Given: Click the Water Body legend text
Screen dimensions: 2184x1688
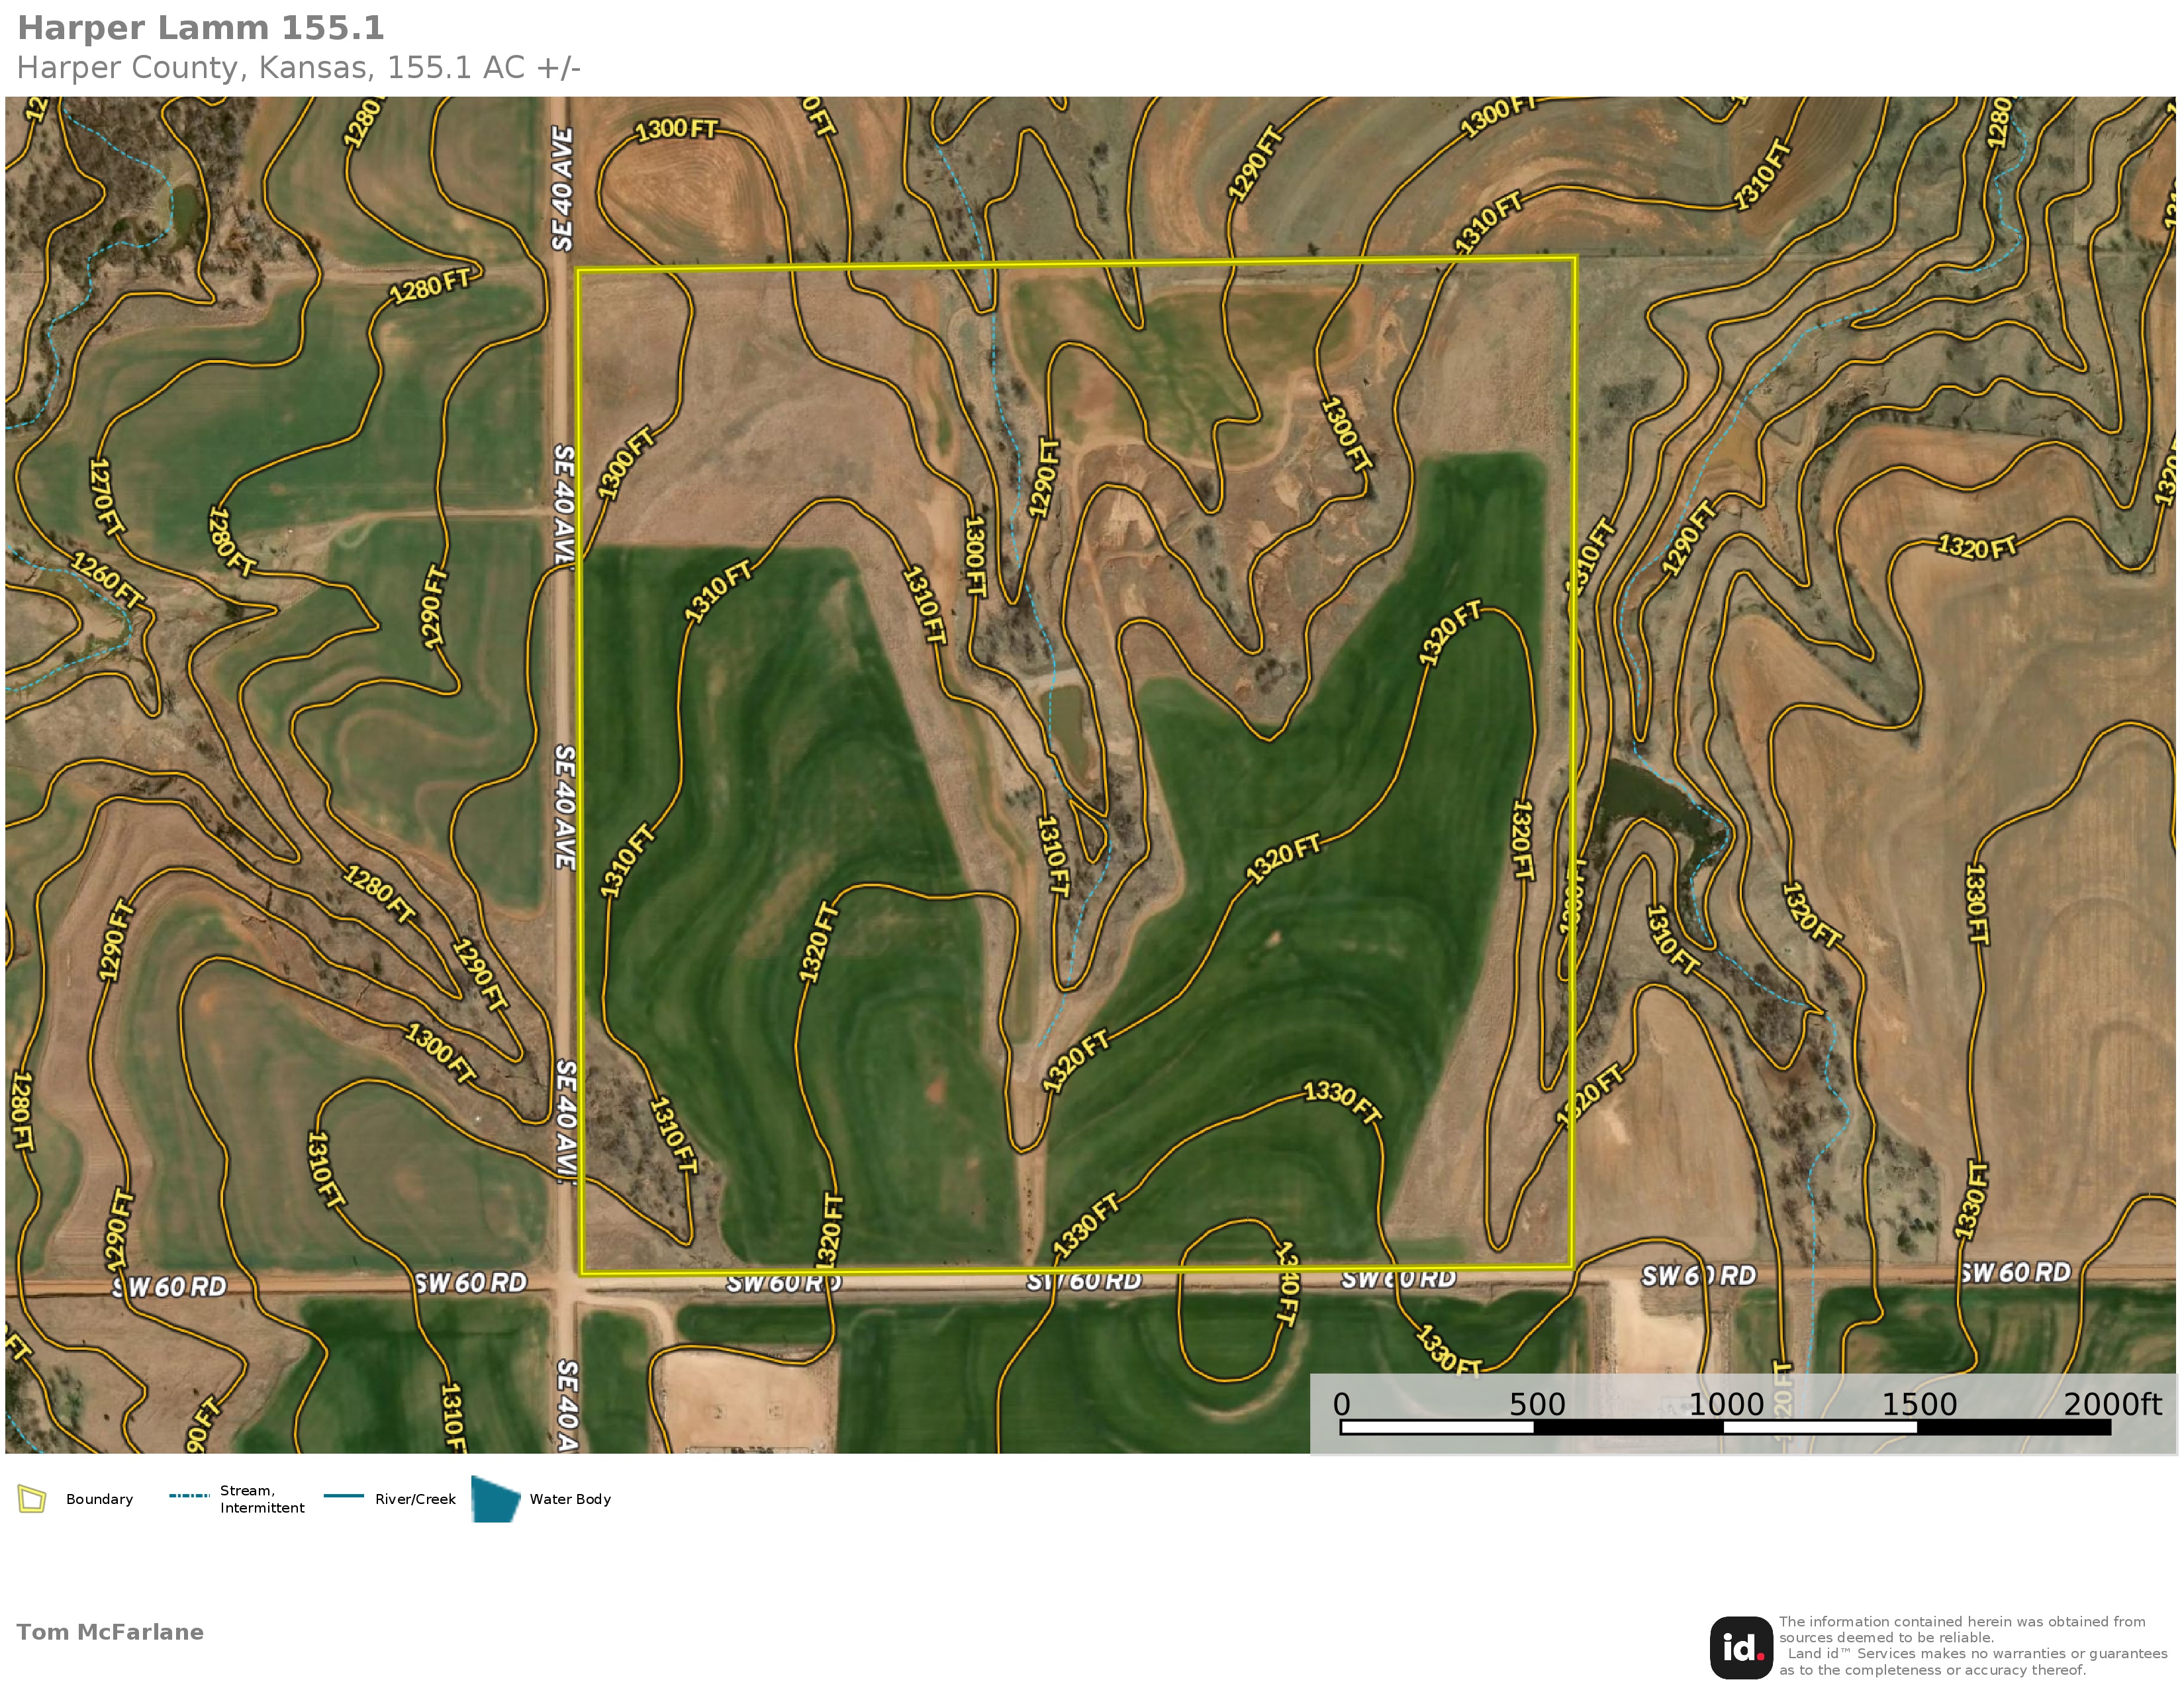Looking at the screenshot, I should (x=570, y=1499).
